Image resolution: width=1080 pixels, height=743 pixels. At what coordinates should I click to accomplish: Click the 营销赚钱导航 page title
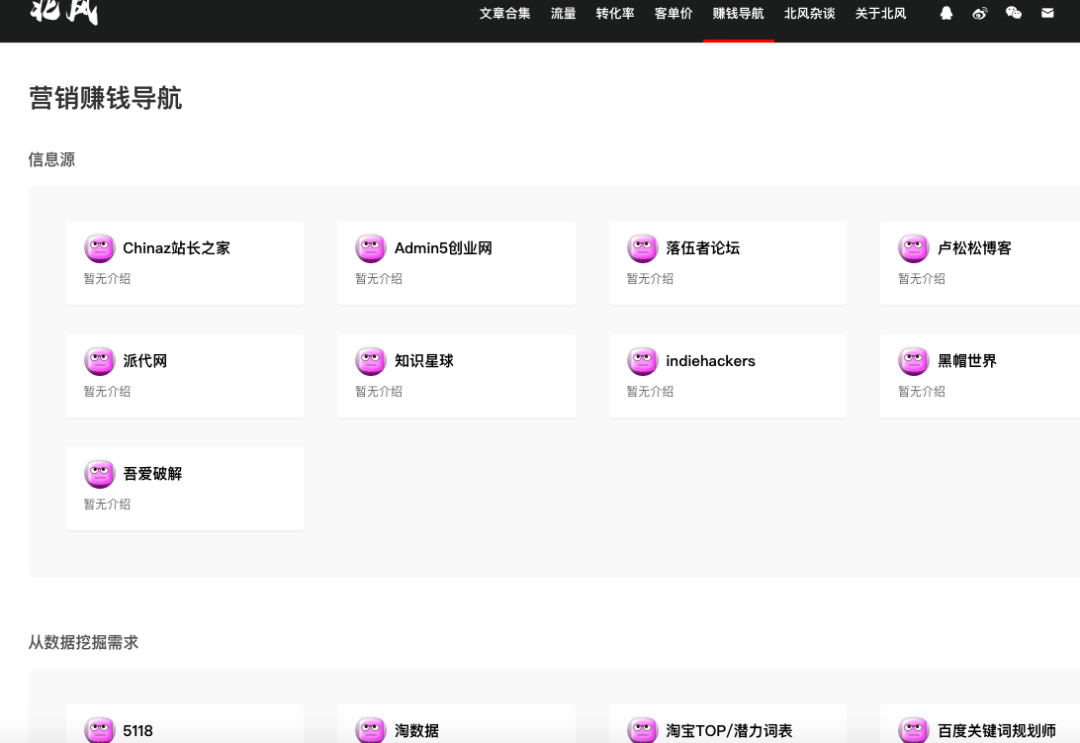[x=105, y=98]
